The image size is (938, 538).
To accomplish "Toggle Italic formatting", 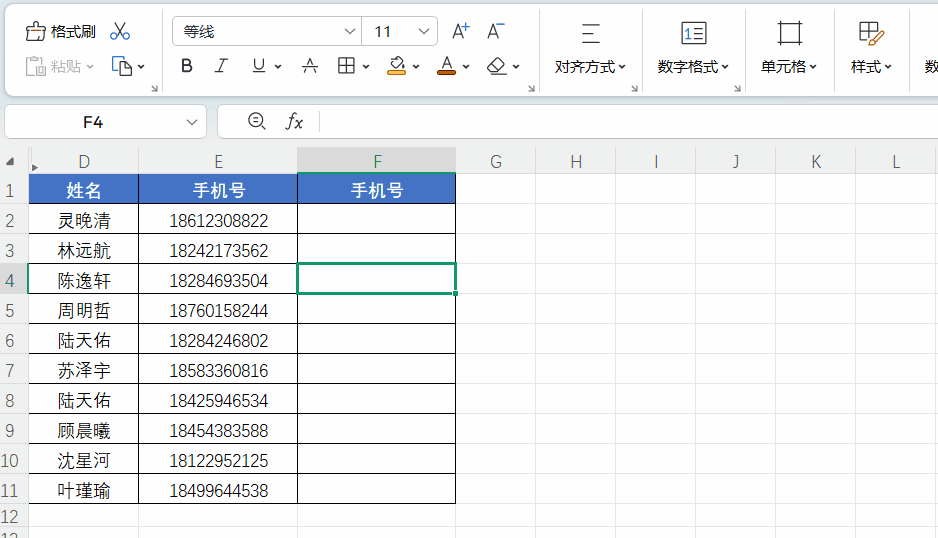I will pos(221,66).
